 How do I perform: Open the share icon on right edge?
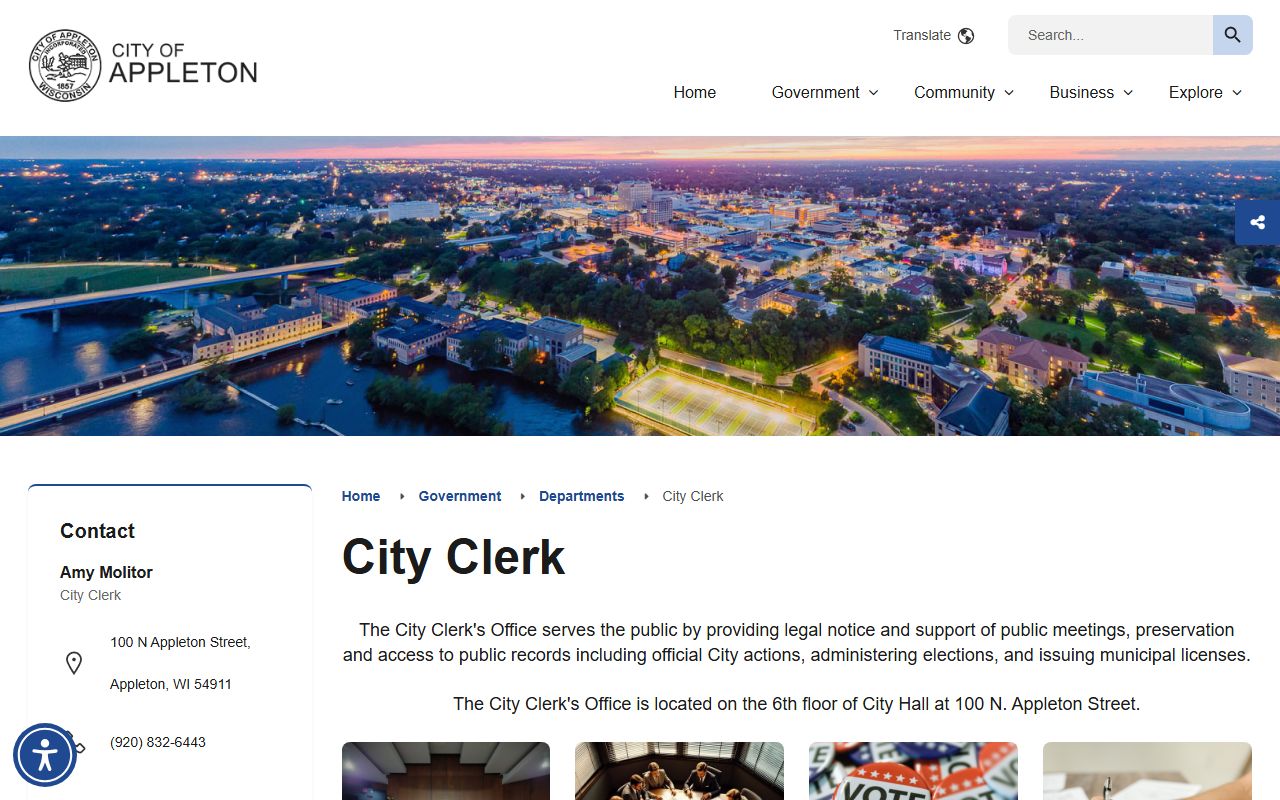pyautogui.click(x=1257, y=222)
